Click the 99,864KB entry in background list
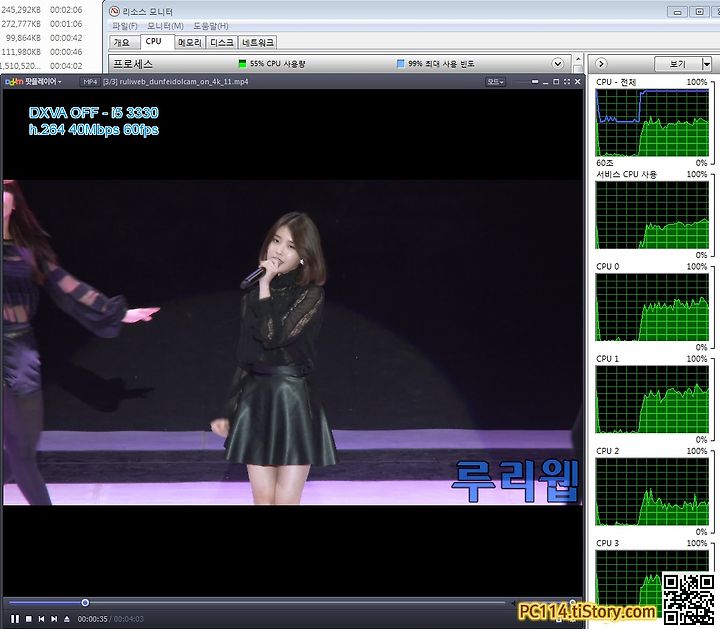Image resolution: width=720 pixels, height=629 pixels. coord(23,38)
